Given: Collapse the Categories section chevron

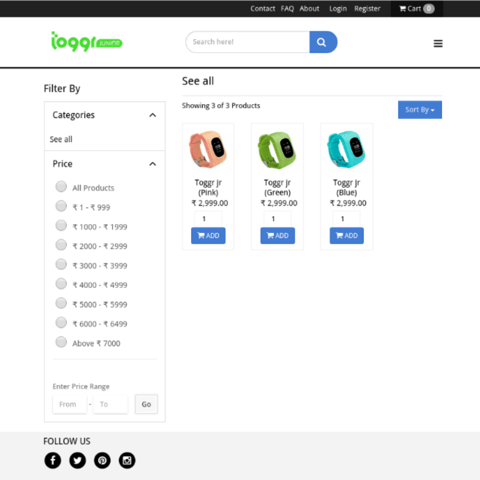Looking at the screenshot, I should tap(153, 115).
